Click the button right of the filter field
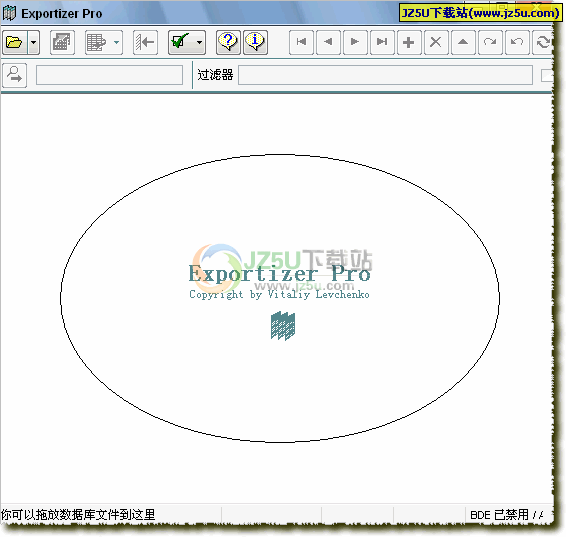The width and height of the screenshot is (566, 537). 547,75
